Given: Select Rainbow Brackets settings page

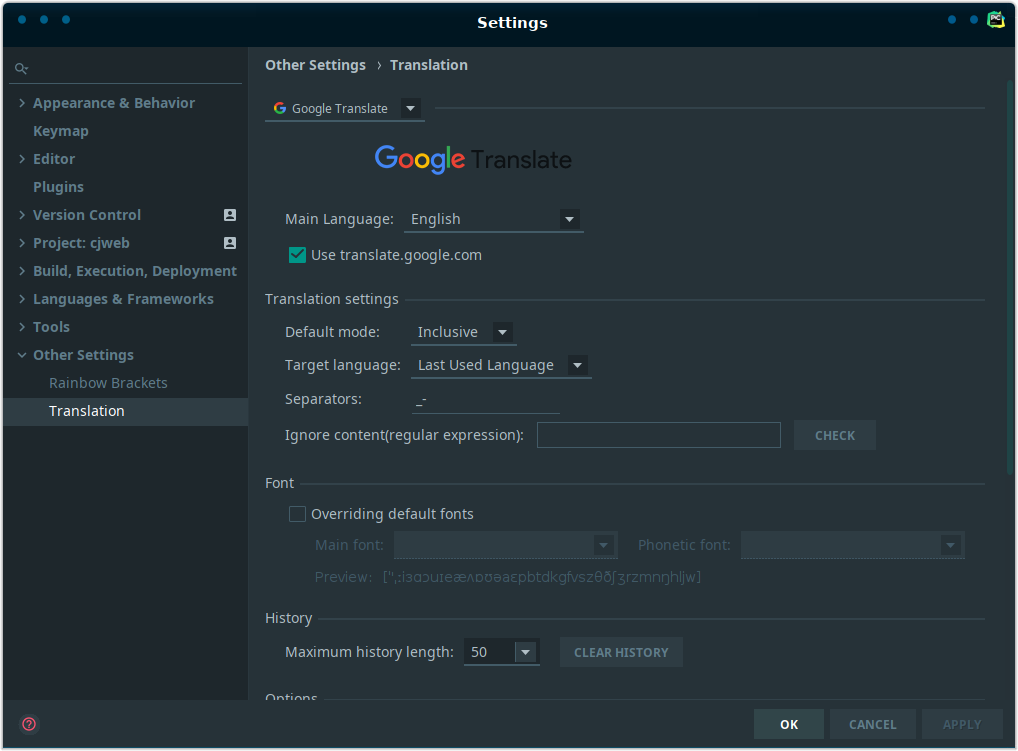Looking at the screenshot, I should tap(108, 383).
